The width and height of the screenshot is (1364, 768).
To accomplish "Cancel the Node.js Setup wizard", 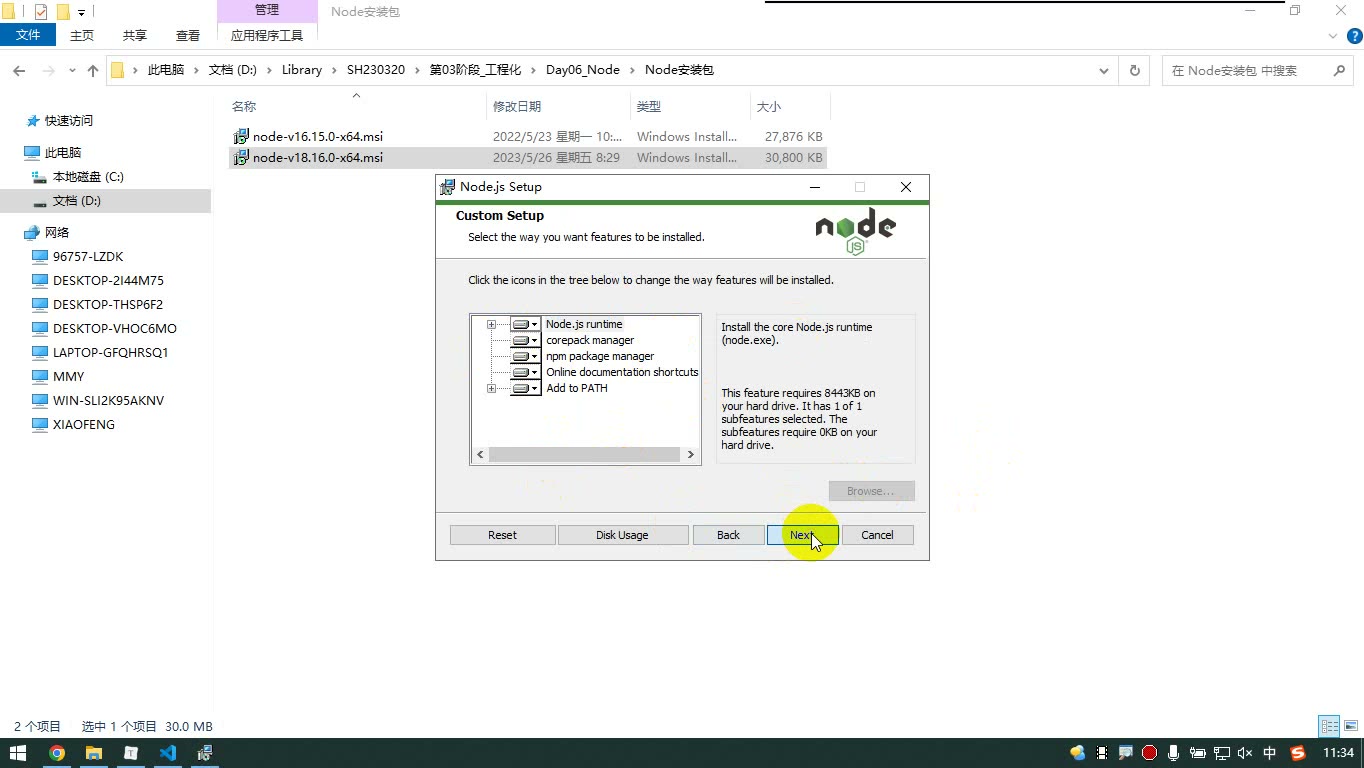I will (877, 535).
